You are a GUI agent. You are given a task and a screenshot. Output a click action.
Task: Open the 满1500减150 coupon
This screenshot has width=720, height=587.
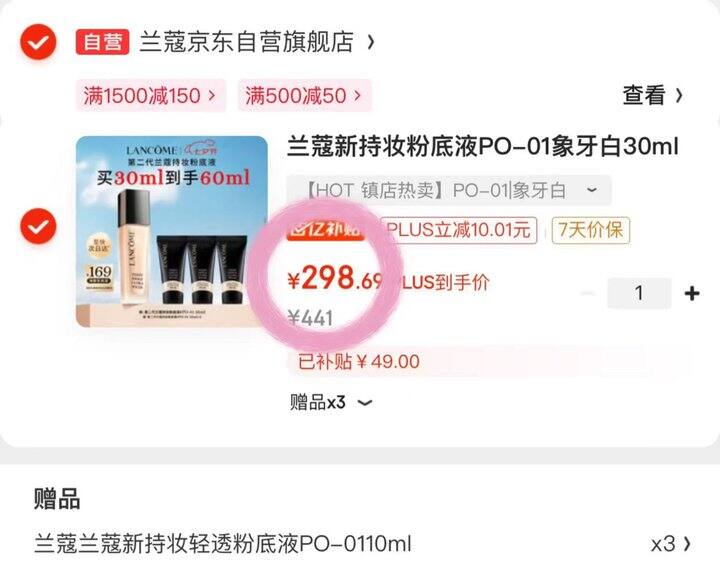click(x=150, y=96)
